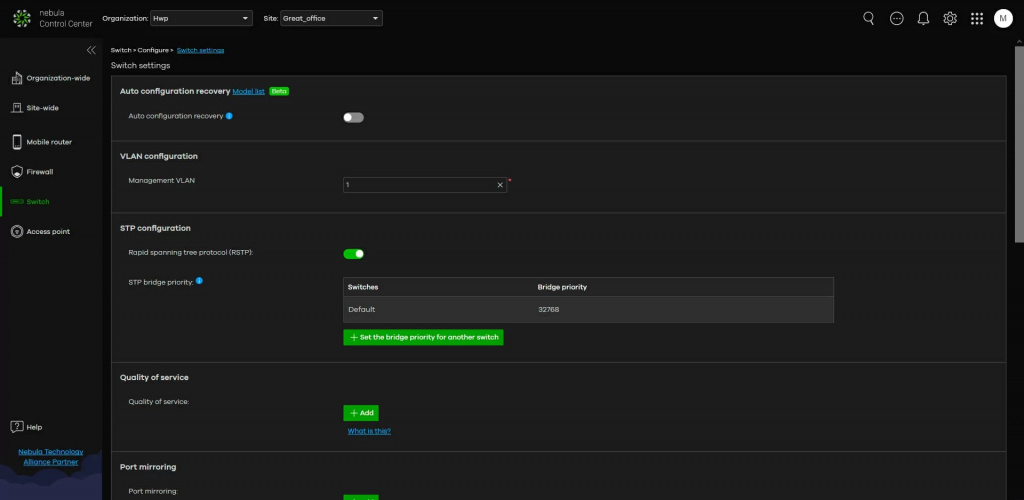The width and height of the screenshot is (1024, 500).
Task: Select Mobile router in the sidebar
Action: click(48, 142)
